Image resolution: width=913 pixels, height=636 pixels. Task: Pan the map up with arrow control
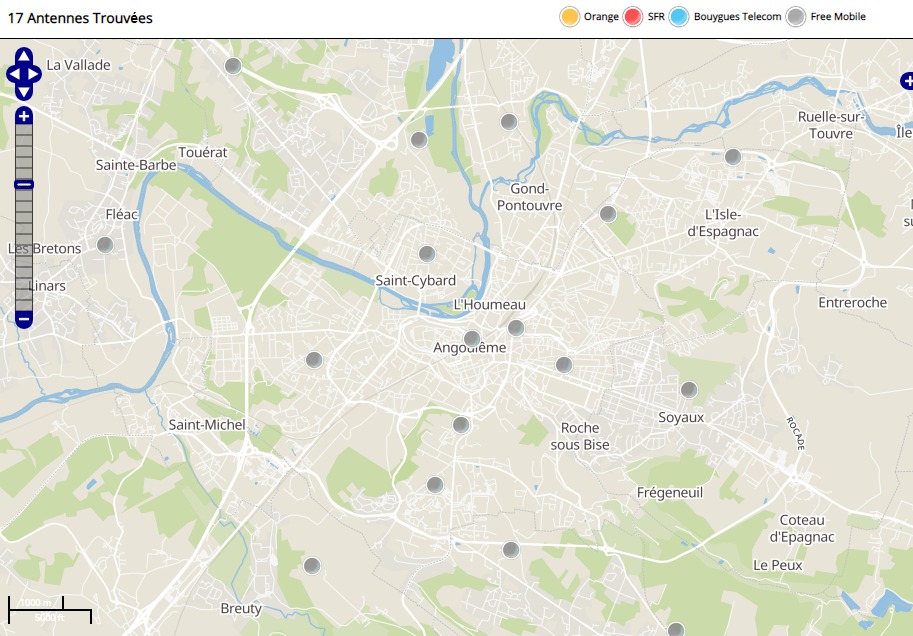(24, 57)
